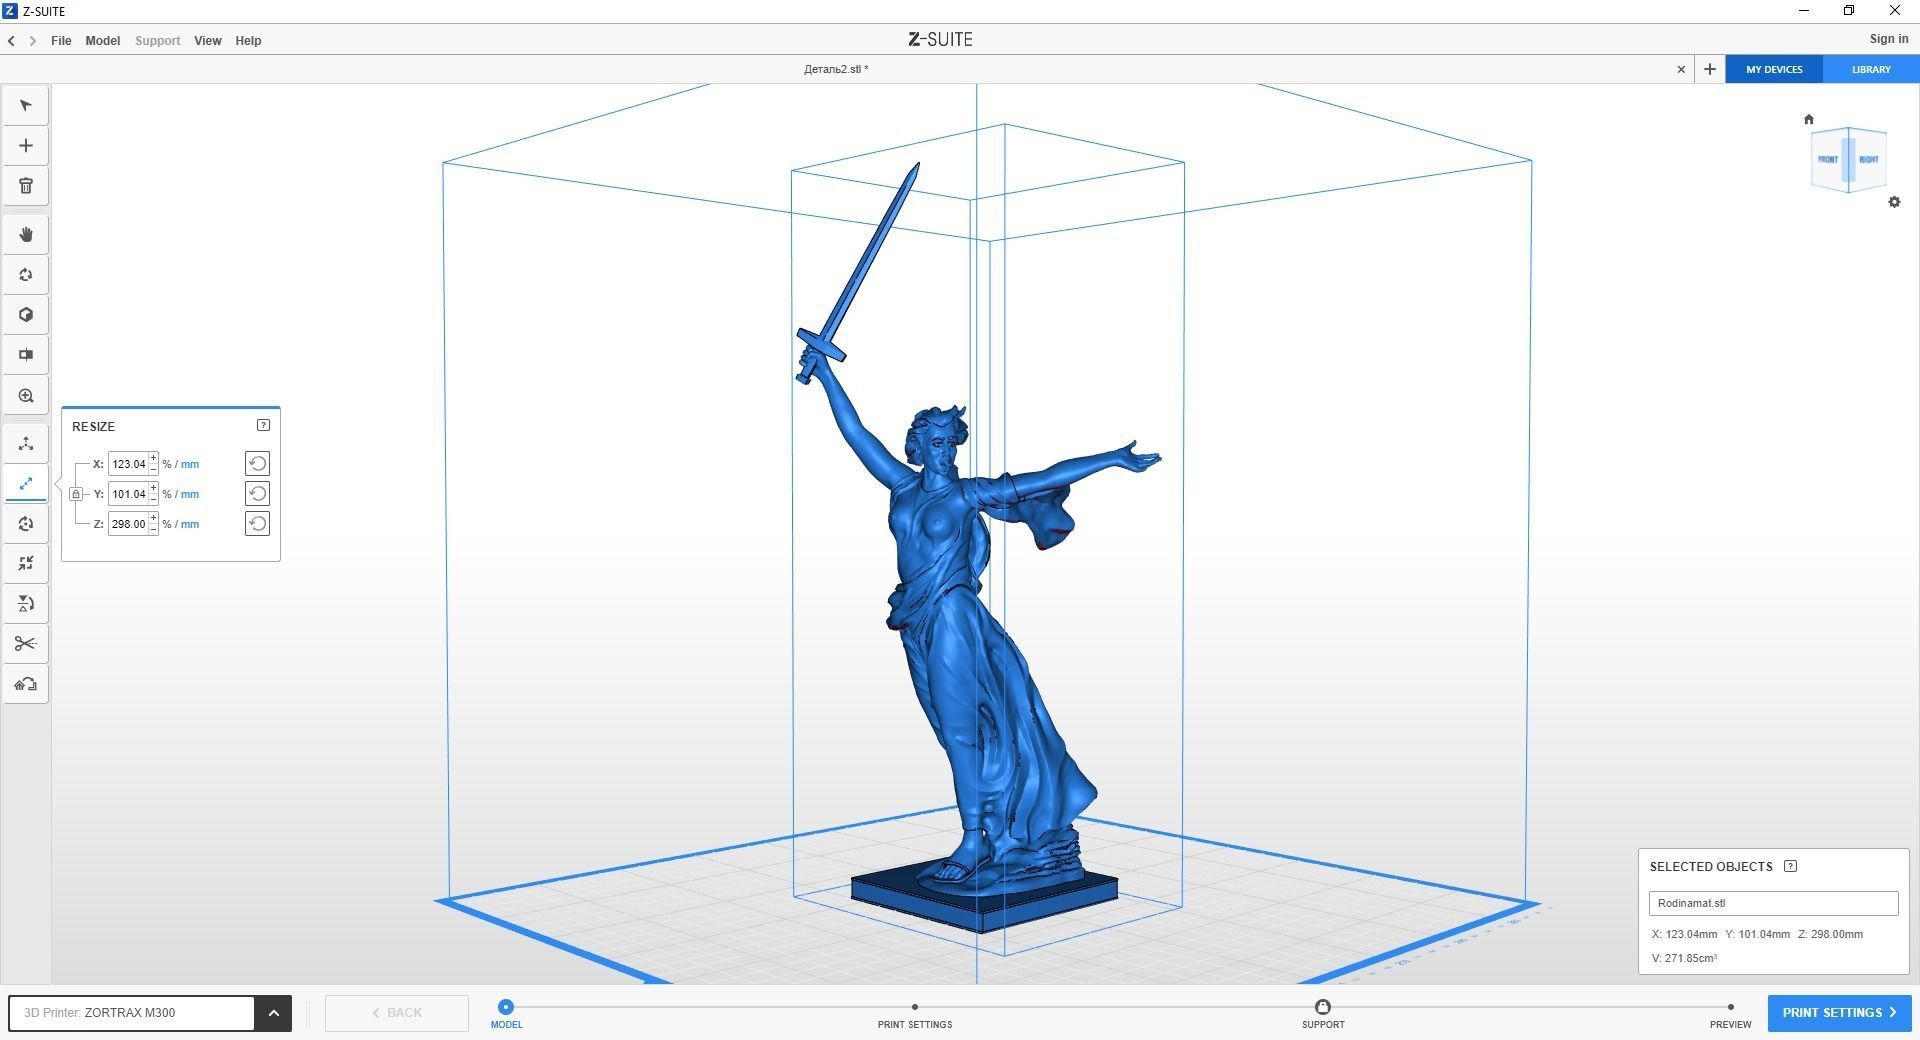The width and height of the screenshot is (1920, 1040).
Task: Go to the Print Settings workflow step
Action: 915,1015
